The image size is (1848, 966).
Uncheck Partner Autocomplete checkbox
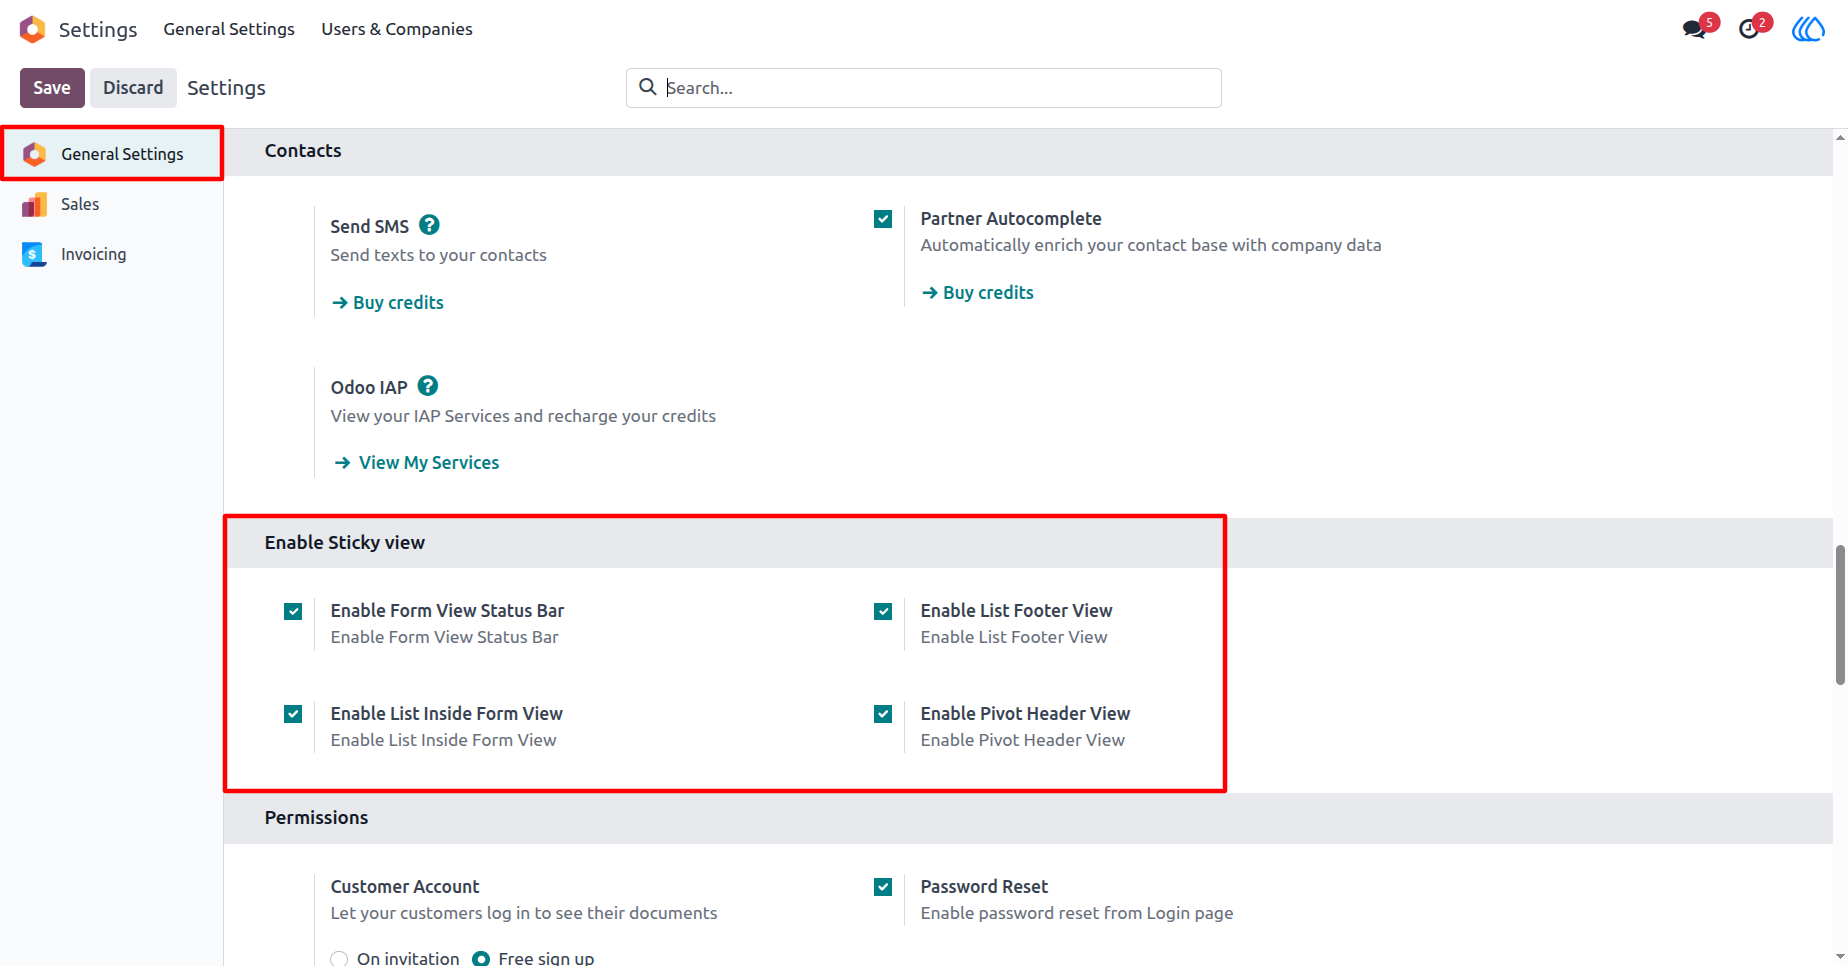(883, 219)
